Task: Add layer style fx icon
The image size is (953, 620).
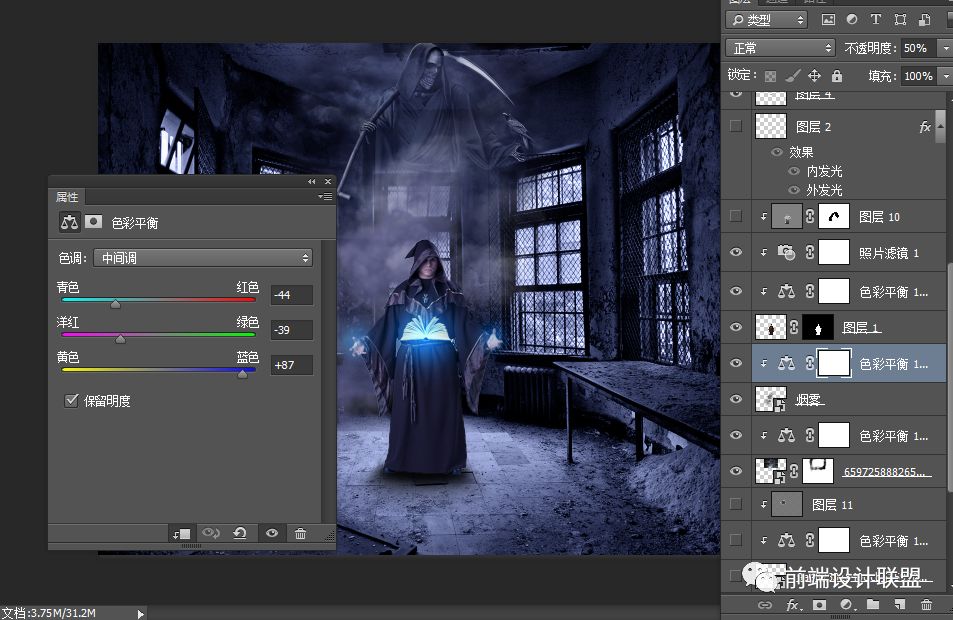Action: [x=793, y=605]
